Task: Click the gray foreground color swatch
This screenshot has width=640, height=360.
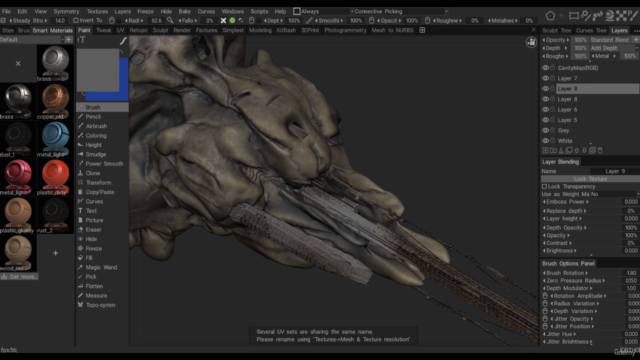Action: (x=98, y=70)
